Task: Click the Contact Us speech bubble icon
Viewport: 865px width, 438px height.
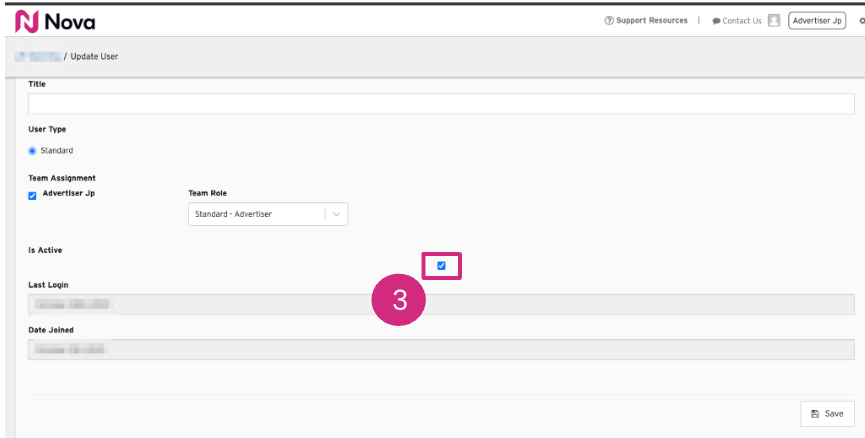Action: pyautogui.click(x=716, y=21)
